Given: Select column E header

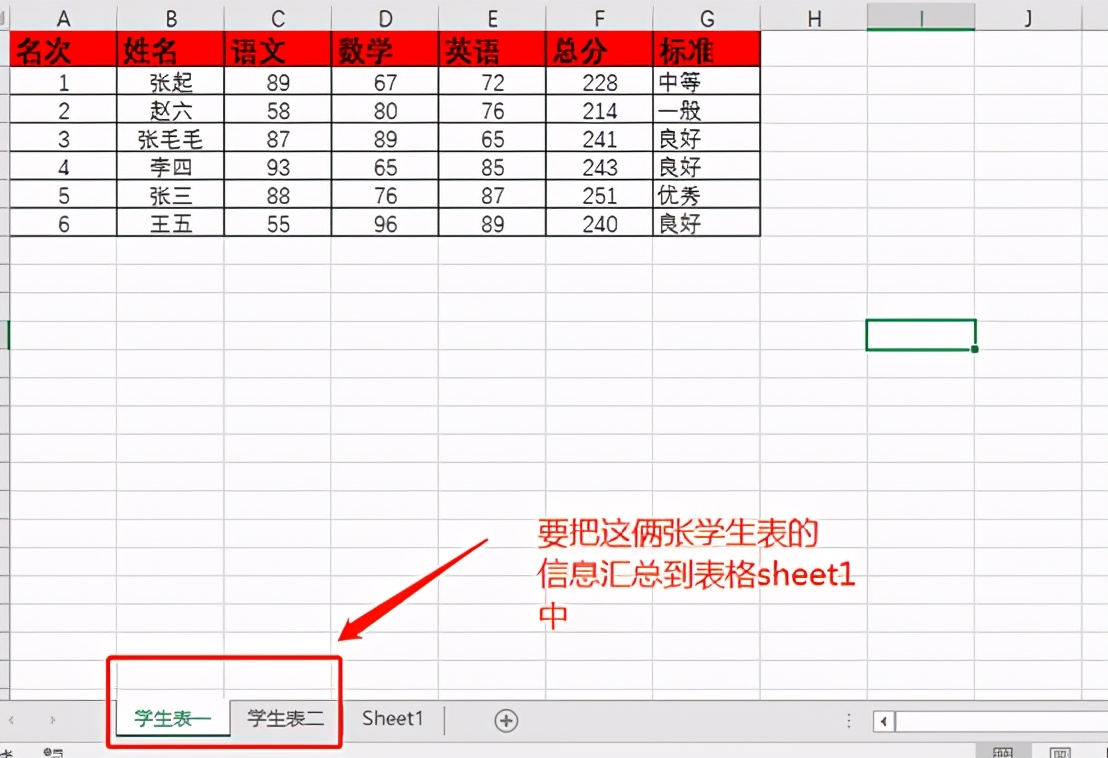Looking at the screenshot, I should (493, 18).
